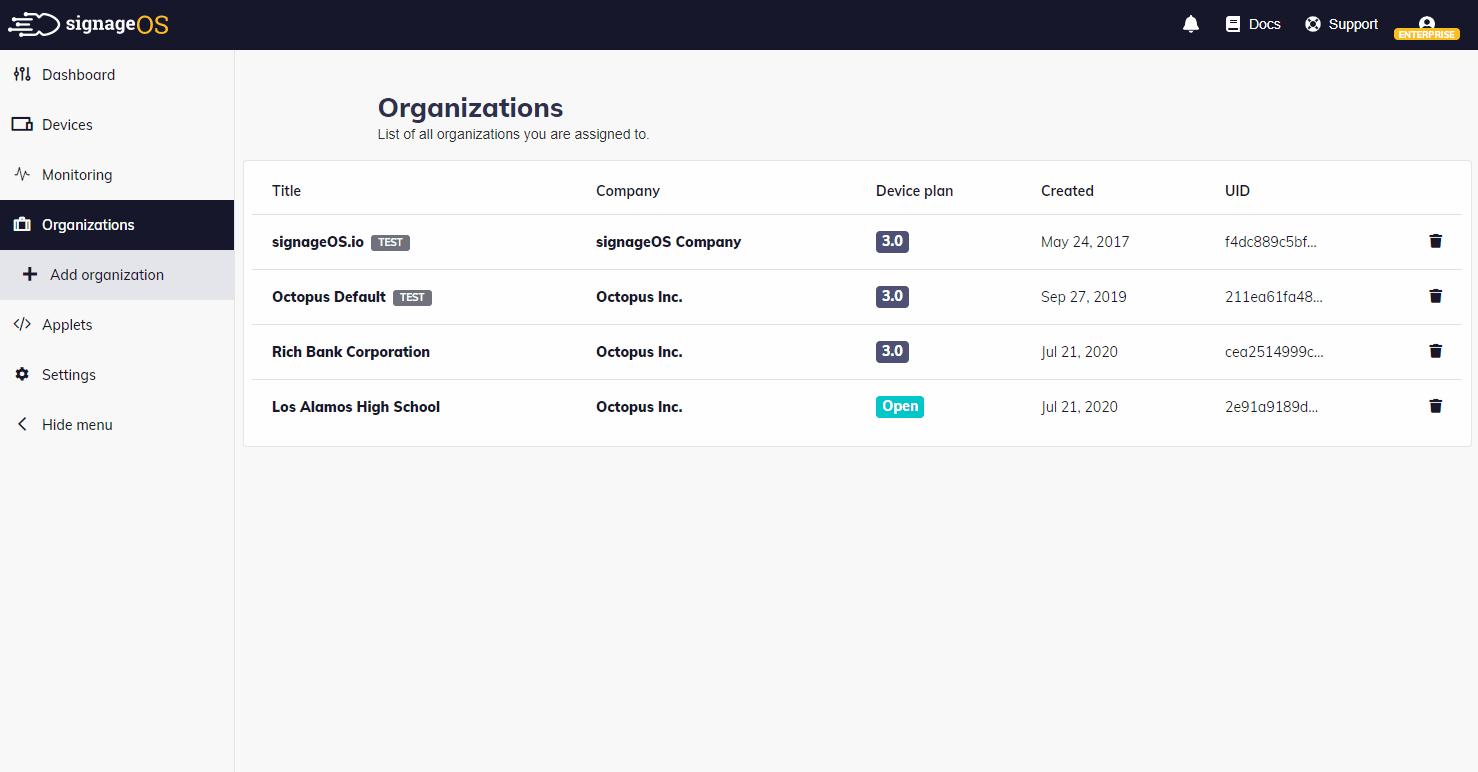This screenshot has height=772, width=1478.
Task: Click the Open device plan badge
Action: 899,406
